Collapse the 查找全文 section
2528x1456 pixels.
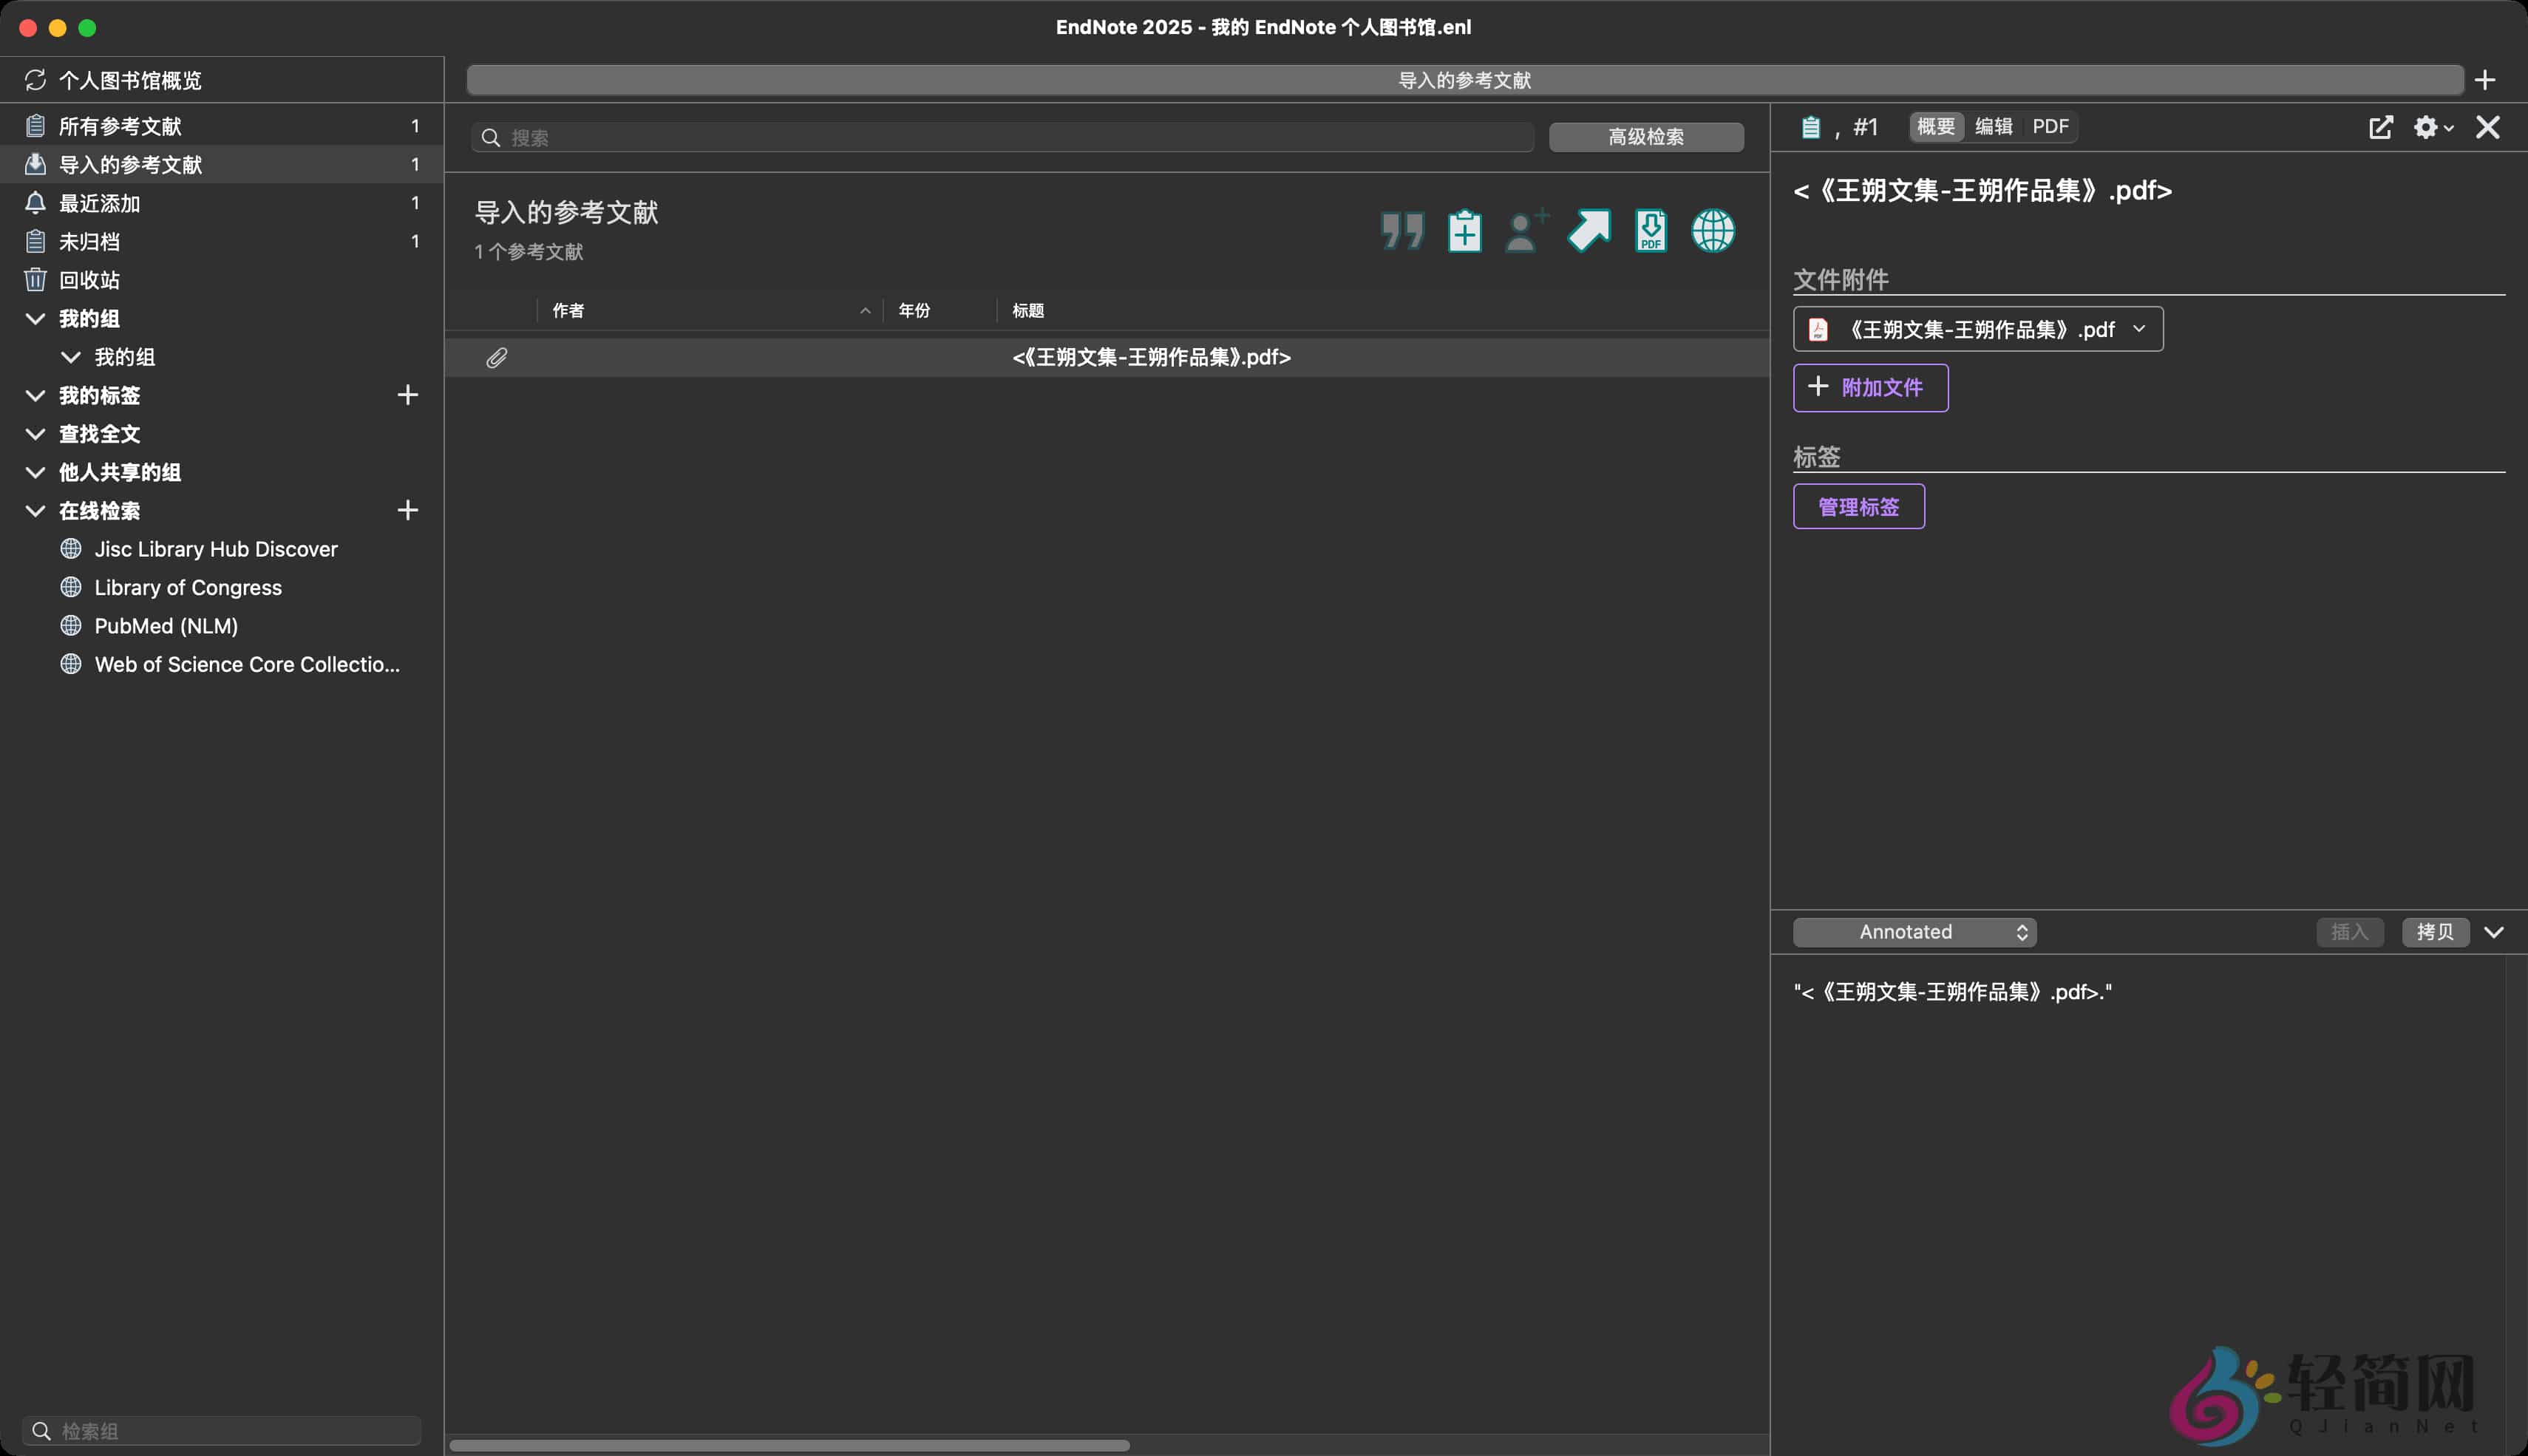(x=35, y=434)
